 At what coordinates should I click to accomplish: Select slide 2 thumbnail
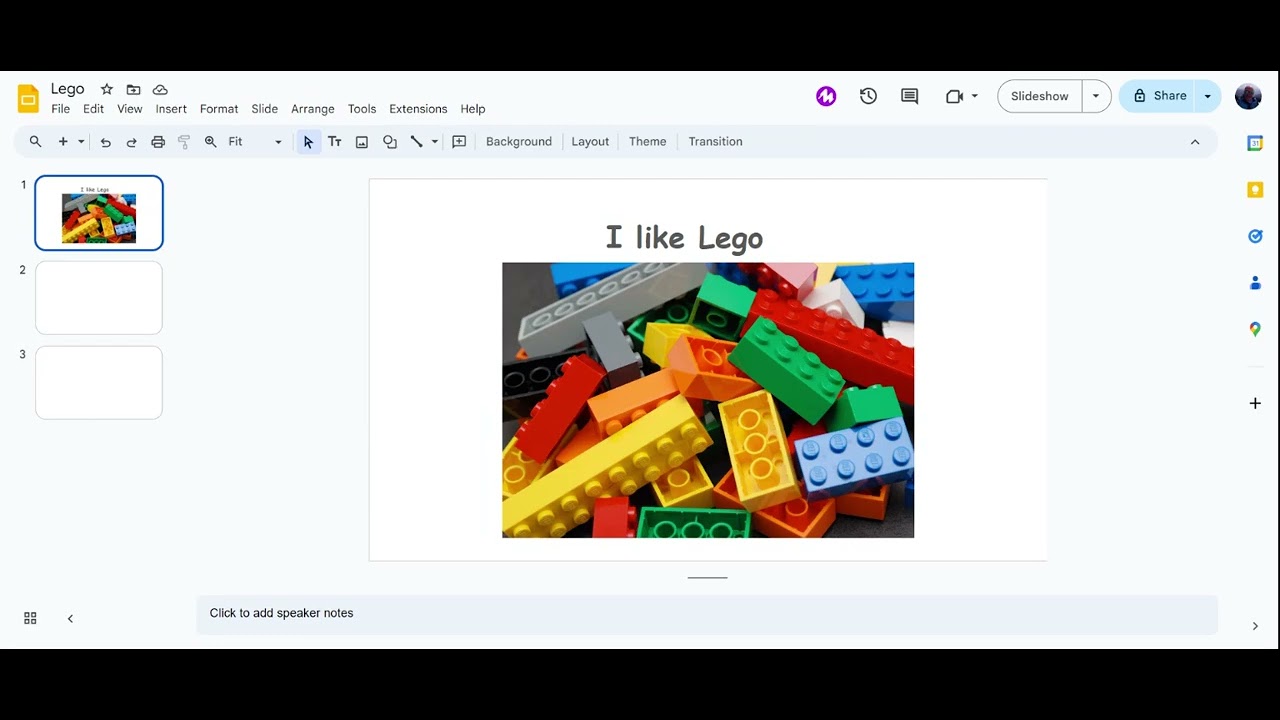(99, 298)
